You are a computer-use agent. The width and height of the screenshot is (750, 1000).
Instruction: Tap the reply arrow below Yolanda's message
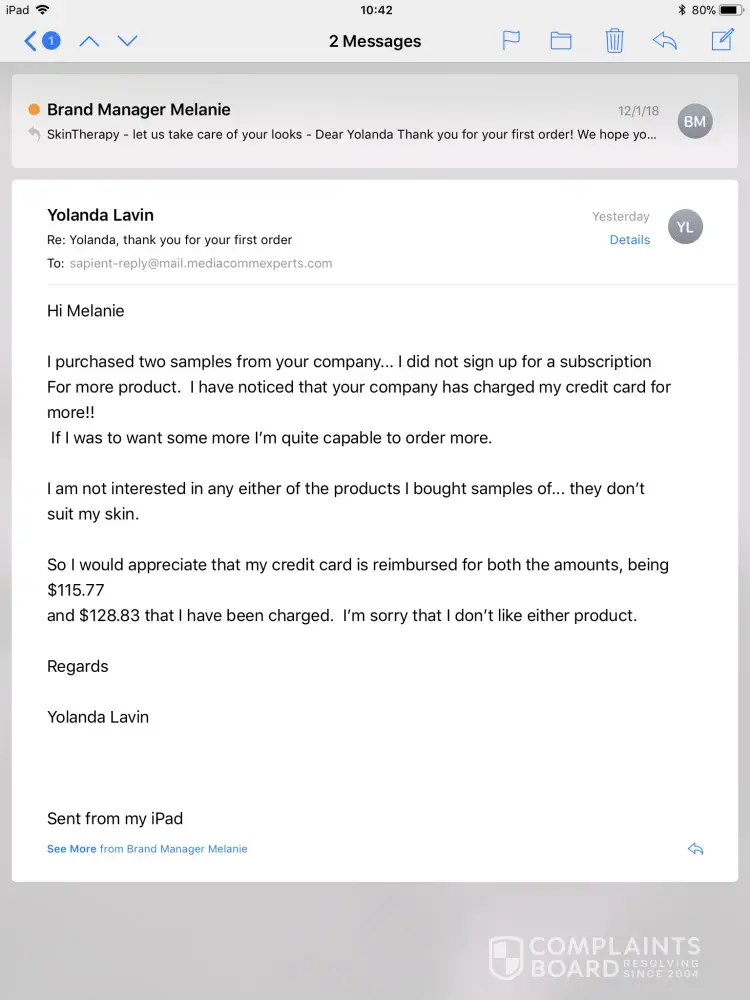pyautogui.click(x=696, y=849)
